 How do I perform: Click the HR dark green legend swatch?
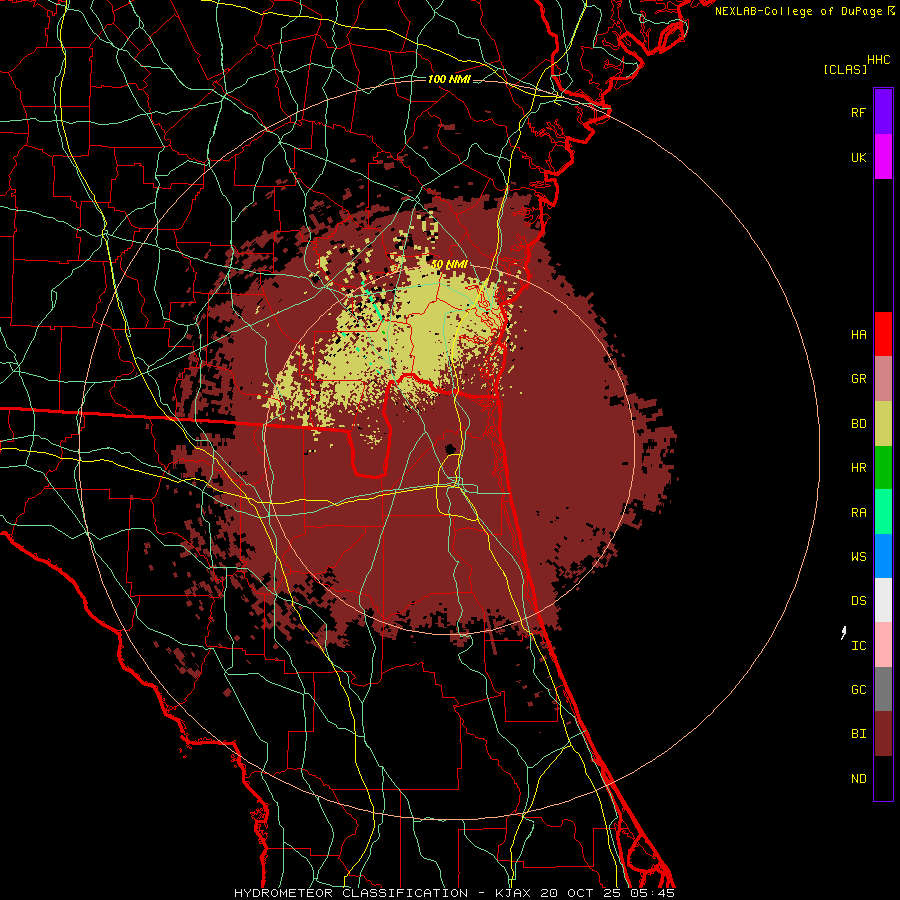[883, 468]
